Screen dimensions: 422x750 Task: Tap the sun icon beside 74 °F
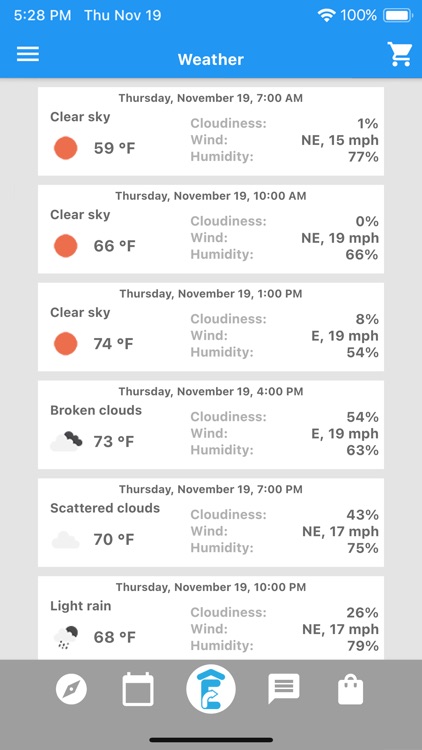[x=66, y=343]
